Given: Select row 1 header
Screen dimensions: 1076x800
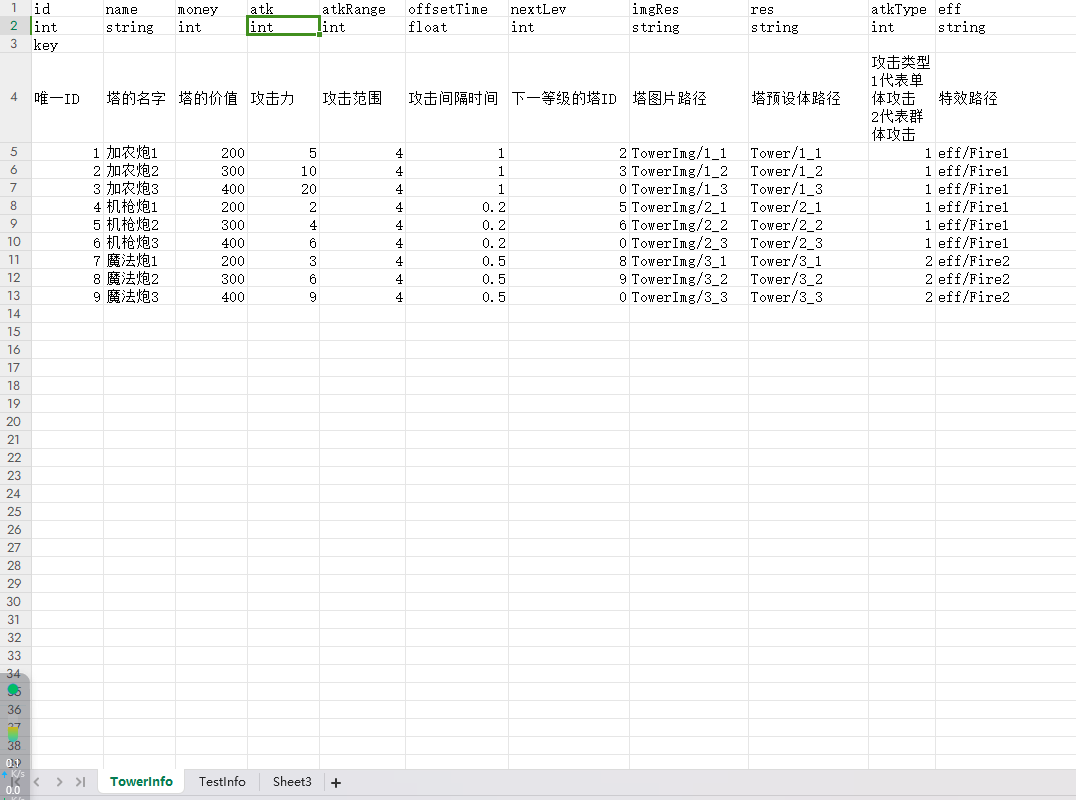Looking at the screenshot, I should (x=14, y=9).
